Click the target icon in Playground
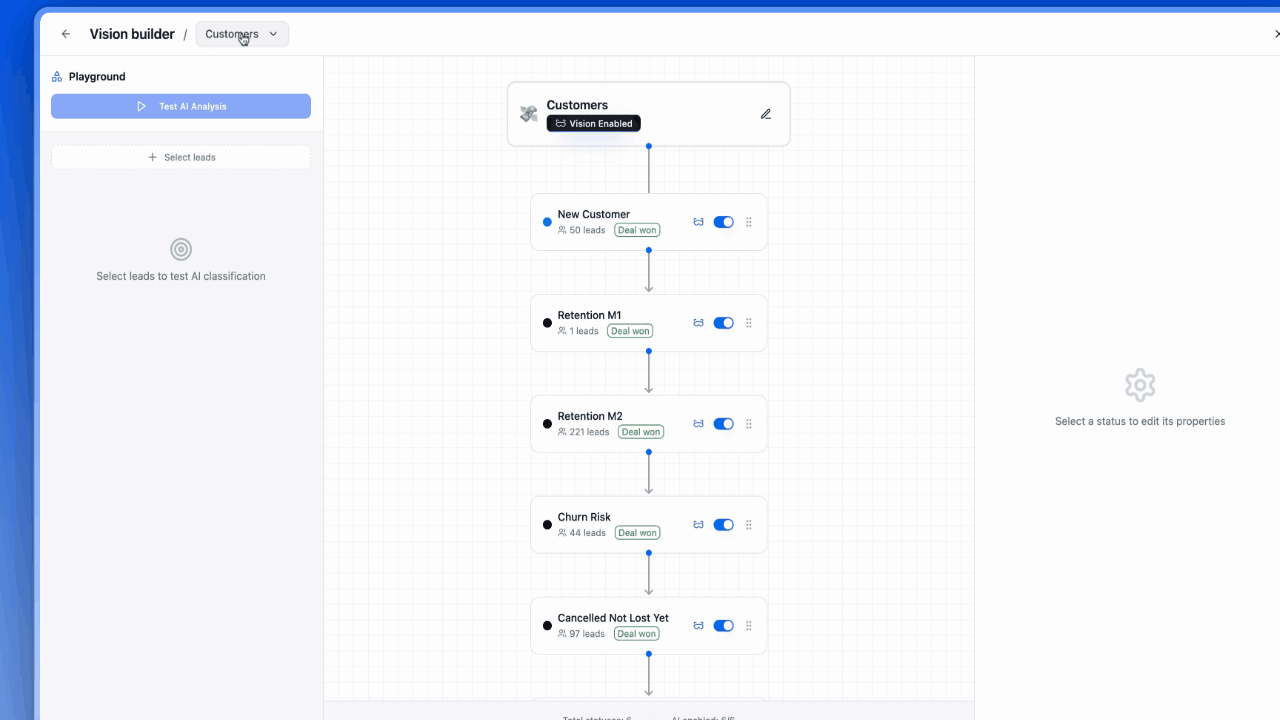This screenshot has width=1280, height=720. [181, 249]
